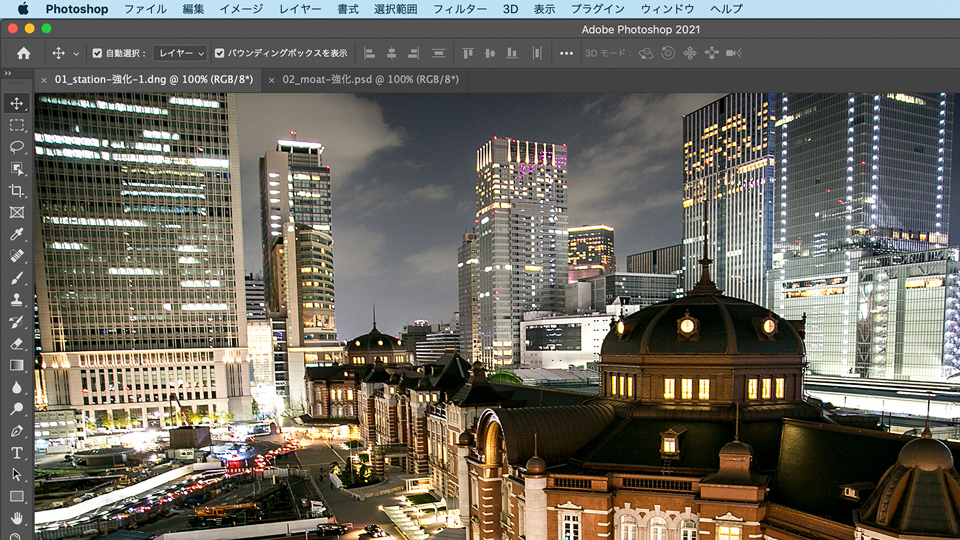Pick the Brush tool in the toolbar

click(17, 278)
